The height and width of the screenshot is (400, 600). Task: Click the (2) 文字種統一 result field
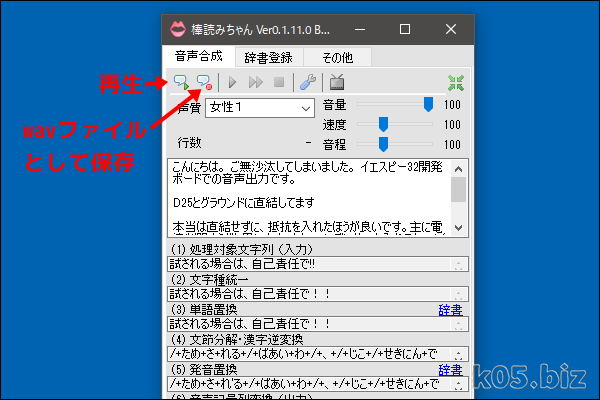(318, 294)
